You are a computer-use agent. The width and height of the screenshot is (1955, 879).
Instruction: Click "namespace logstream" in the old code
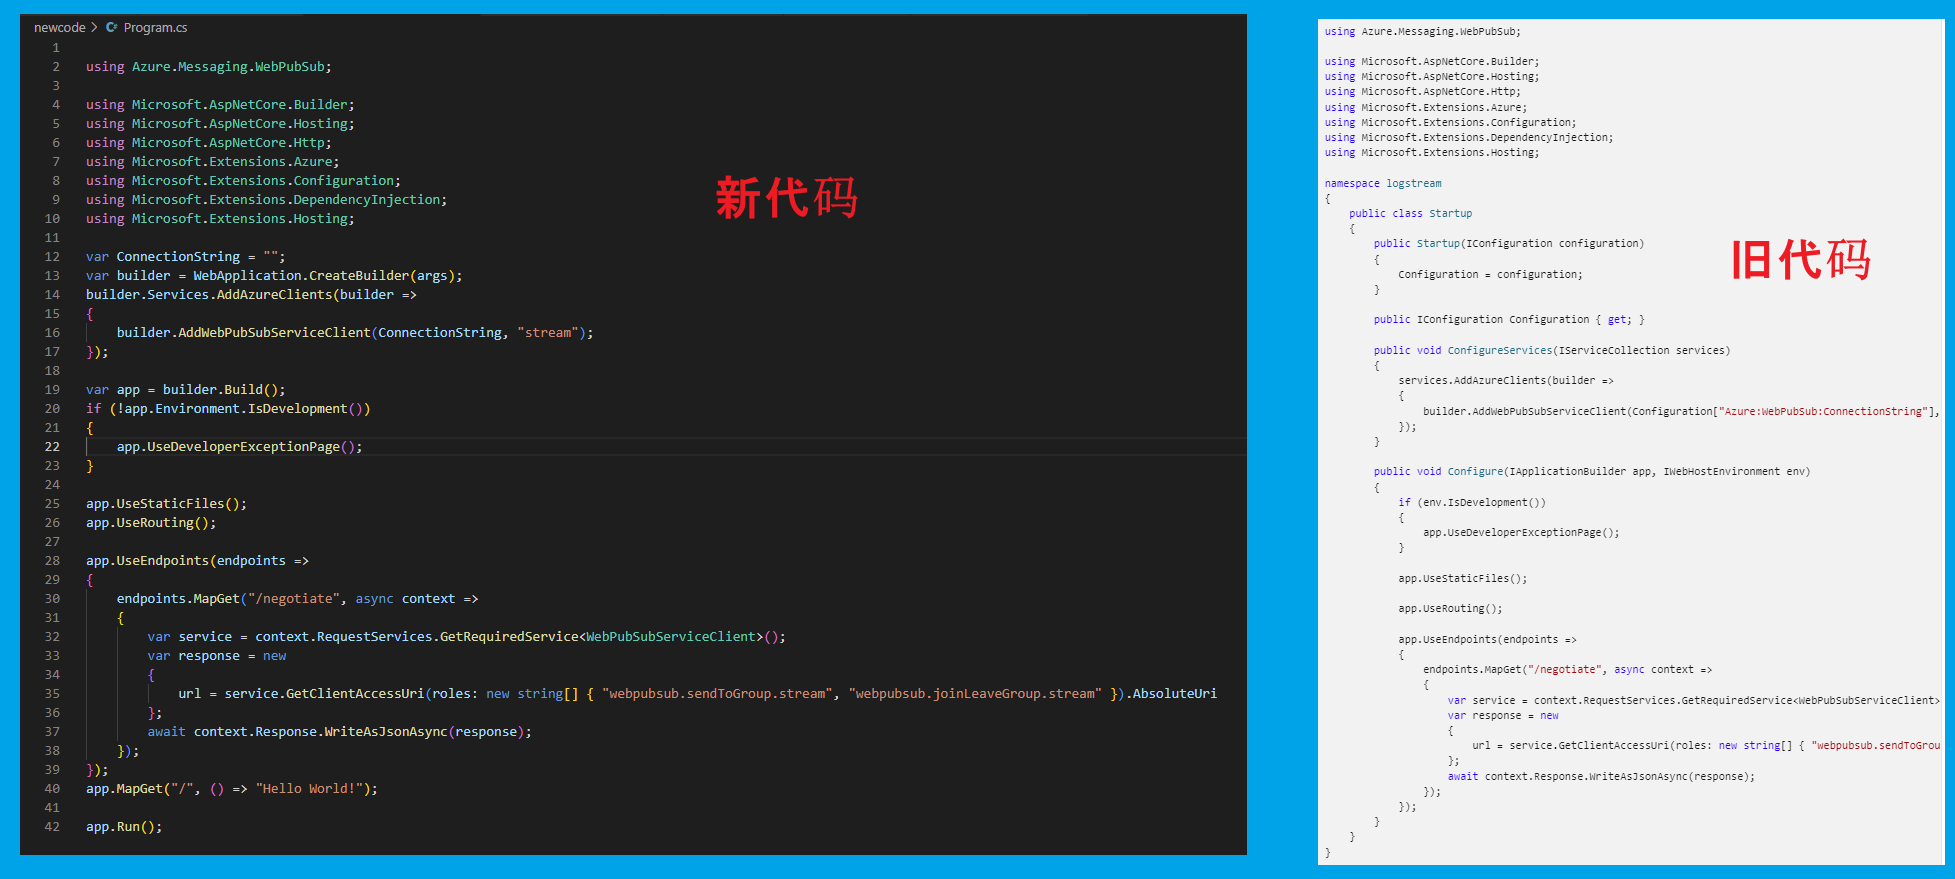[x=1383, y=184]
